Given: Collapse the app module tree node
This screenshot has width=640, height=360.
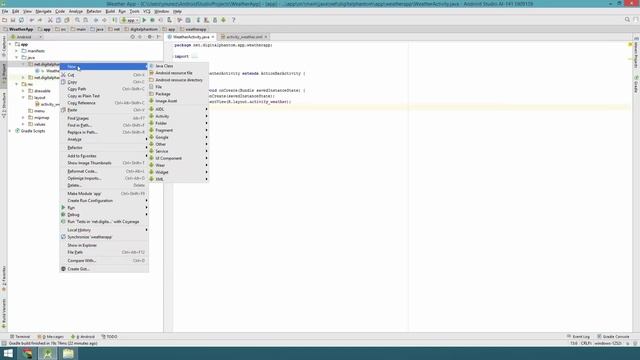Looking at the screenshot, I should 10,44.
